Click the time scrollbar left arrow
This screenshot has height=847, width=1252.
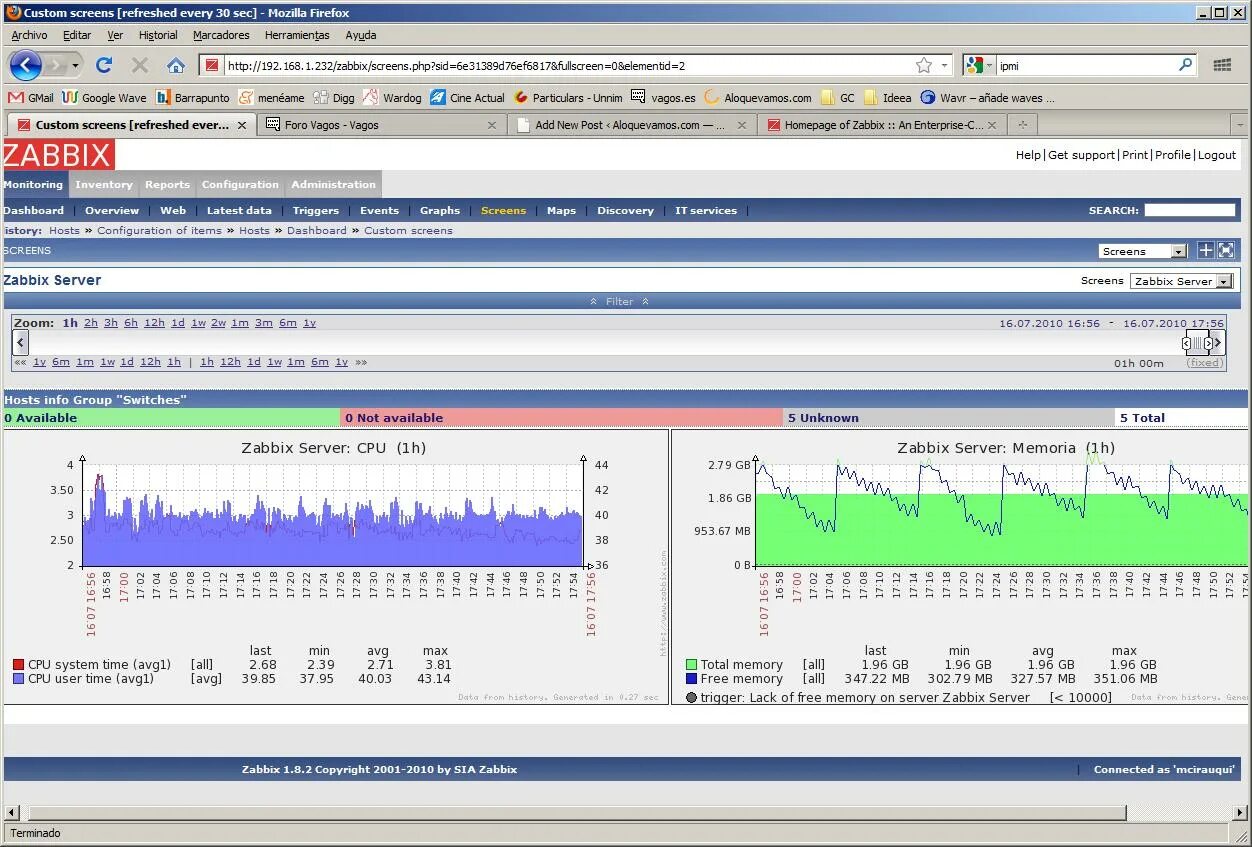20,343
